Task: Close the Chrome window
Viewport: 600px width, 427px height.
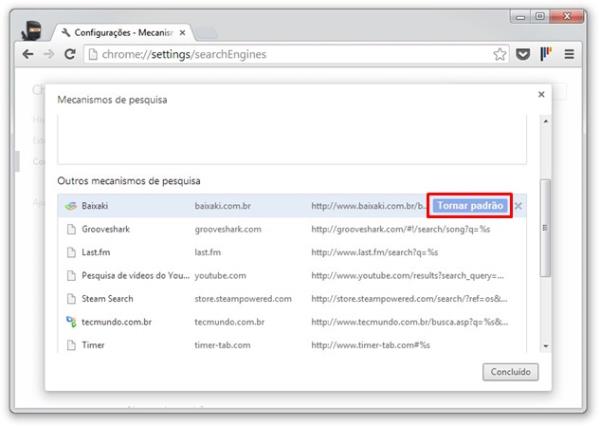Action: [x=567, y=16]
